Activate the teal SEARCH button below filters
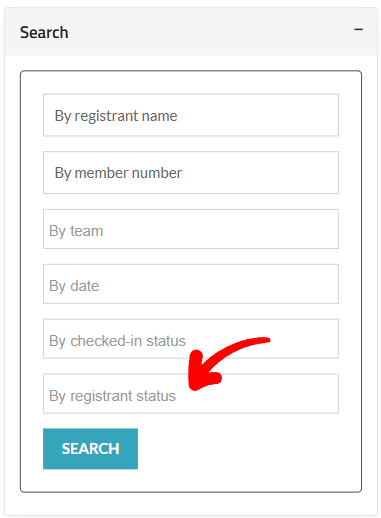This screenshot has height=518, width=381. (90, 449)
